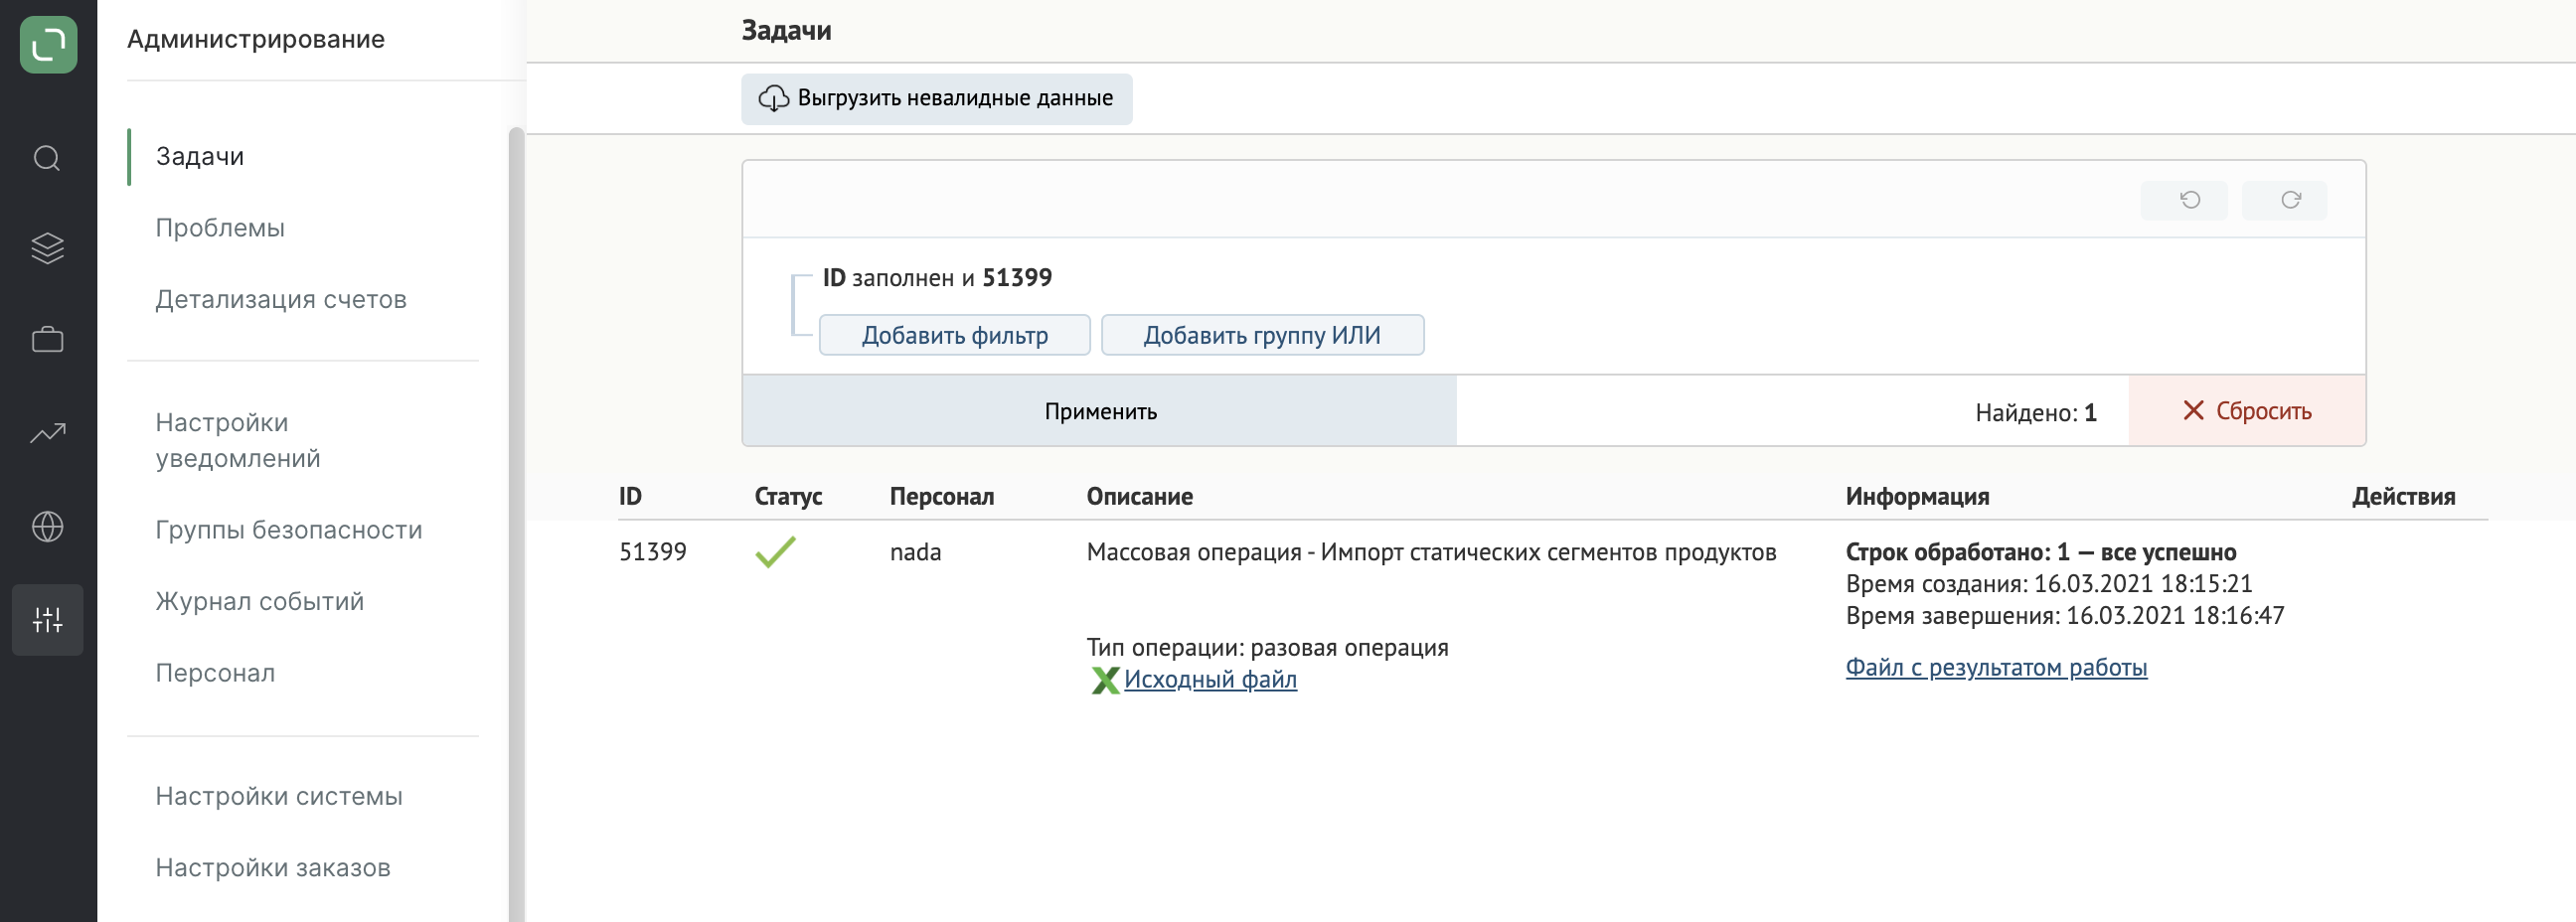Viewport: 2576px width, 922px height.
Task: Open Персонал in the admin menu
Action: [x=215, y=673]
